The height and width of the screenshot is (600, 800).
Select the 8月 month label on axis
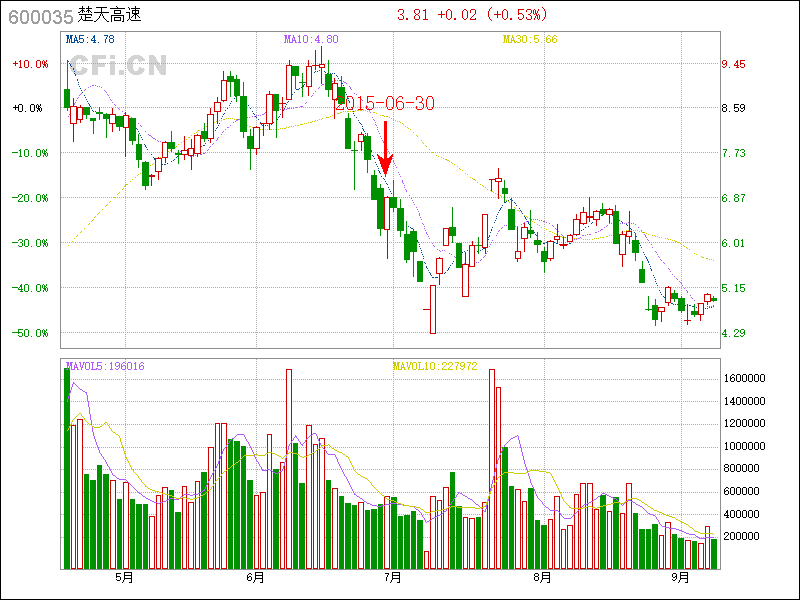(x=543, y=577)
